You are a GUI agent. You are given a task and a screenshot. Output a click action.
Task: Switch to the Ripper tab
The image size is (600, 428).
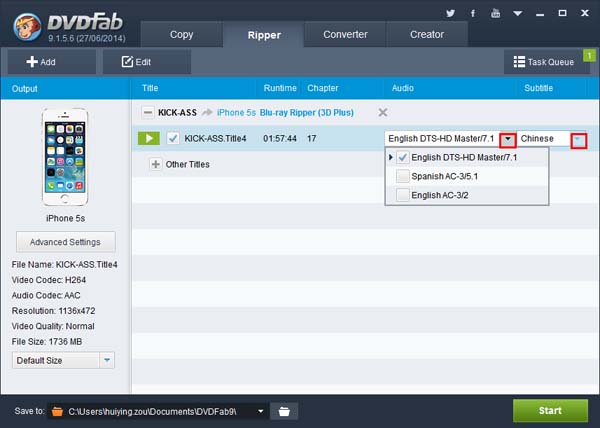tap(264, 35)
